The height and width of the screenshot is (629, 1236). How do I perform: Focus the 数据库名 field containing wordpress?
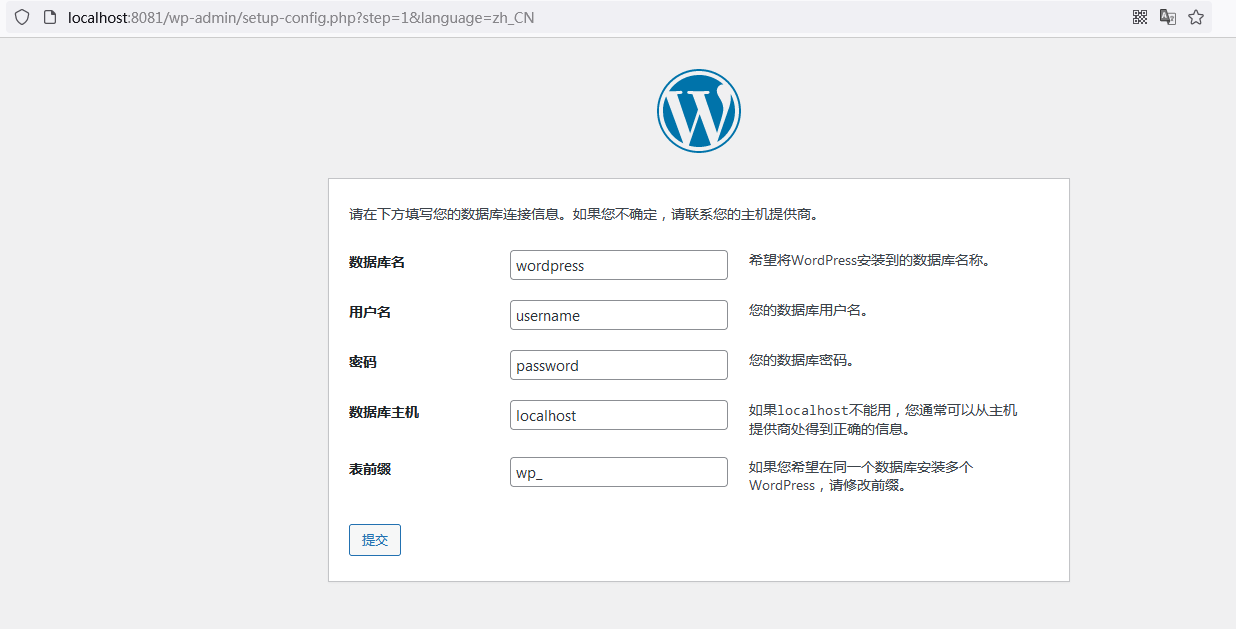(618, 264)
